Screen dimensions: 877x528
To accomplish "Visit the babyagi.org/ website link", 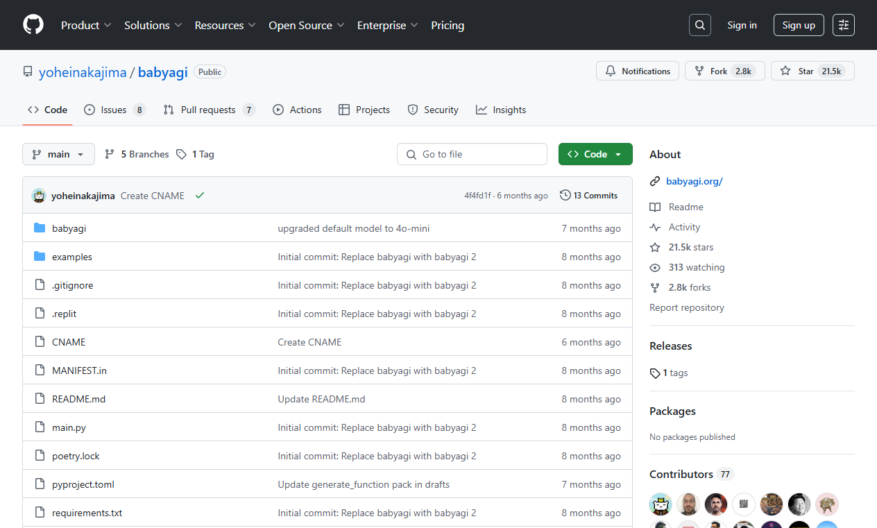I will tap(694, 181).
